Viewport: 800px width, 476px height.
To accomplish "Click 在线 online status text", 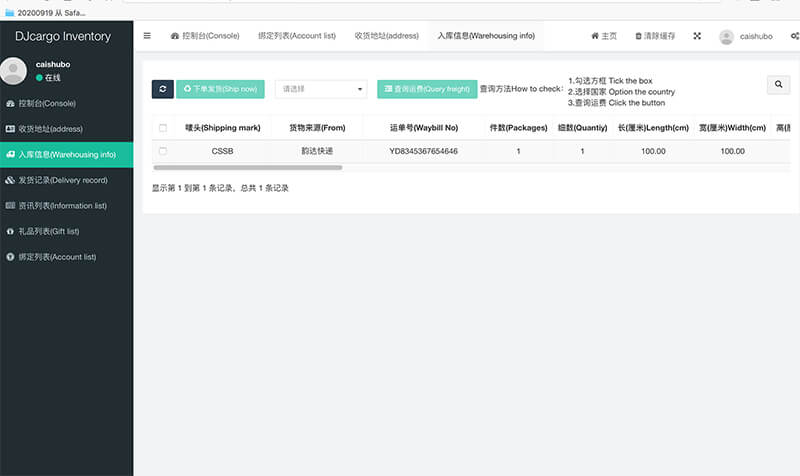I will coord(53,78).
